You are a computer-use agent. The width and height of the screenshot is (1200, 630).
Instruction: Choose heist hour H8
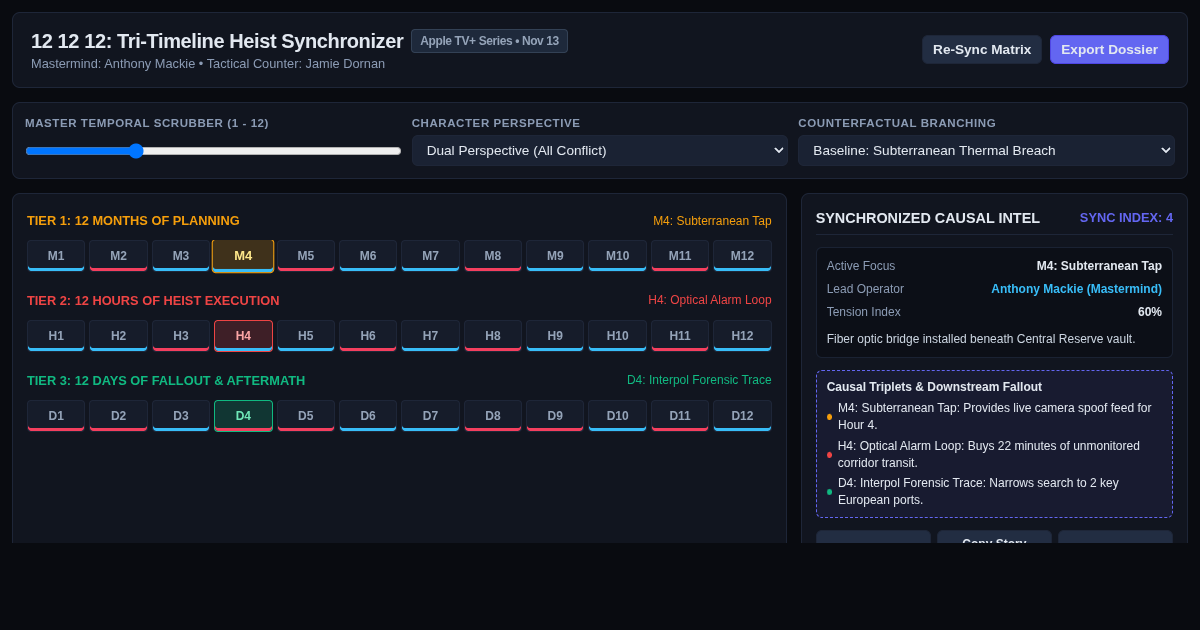493,336
